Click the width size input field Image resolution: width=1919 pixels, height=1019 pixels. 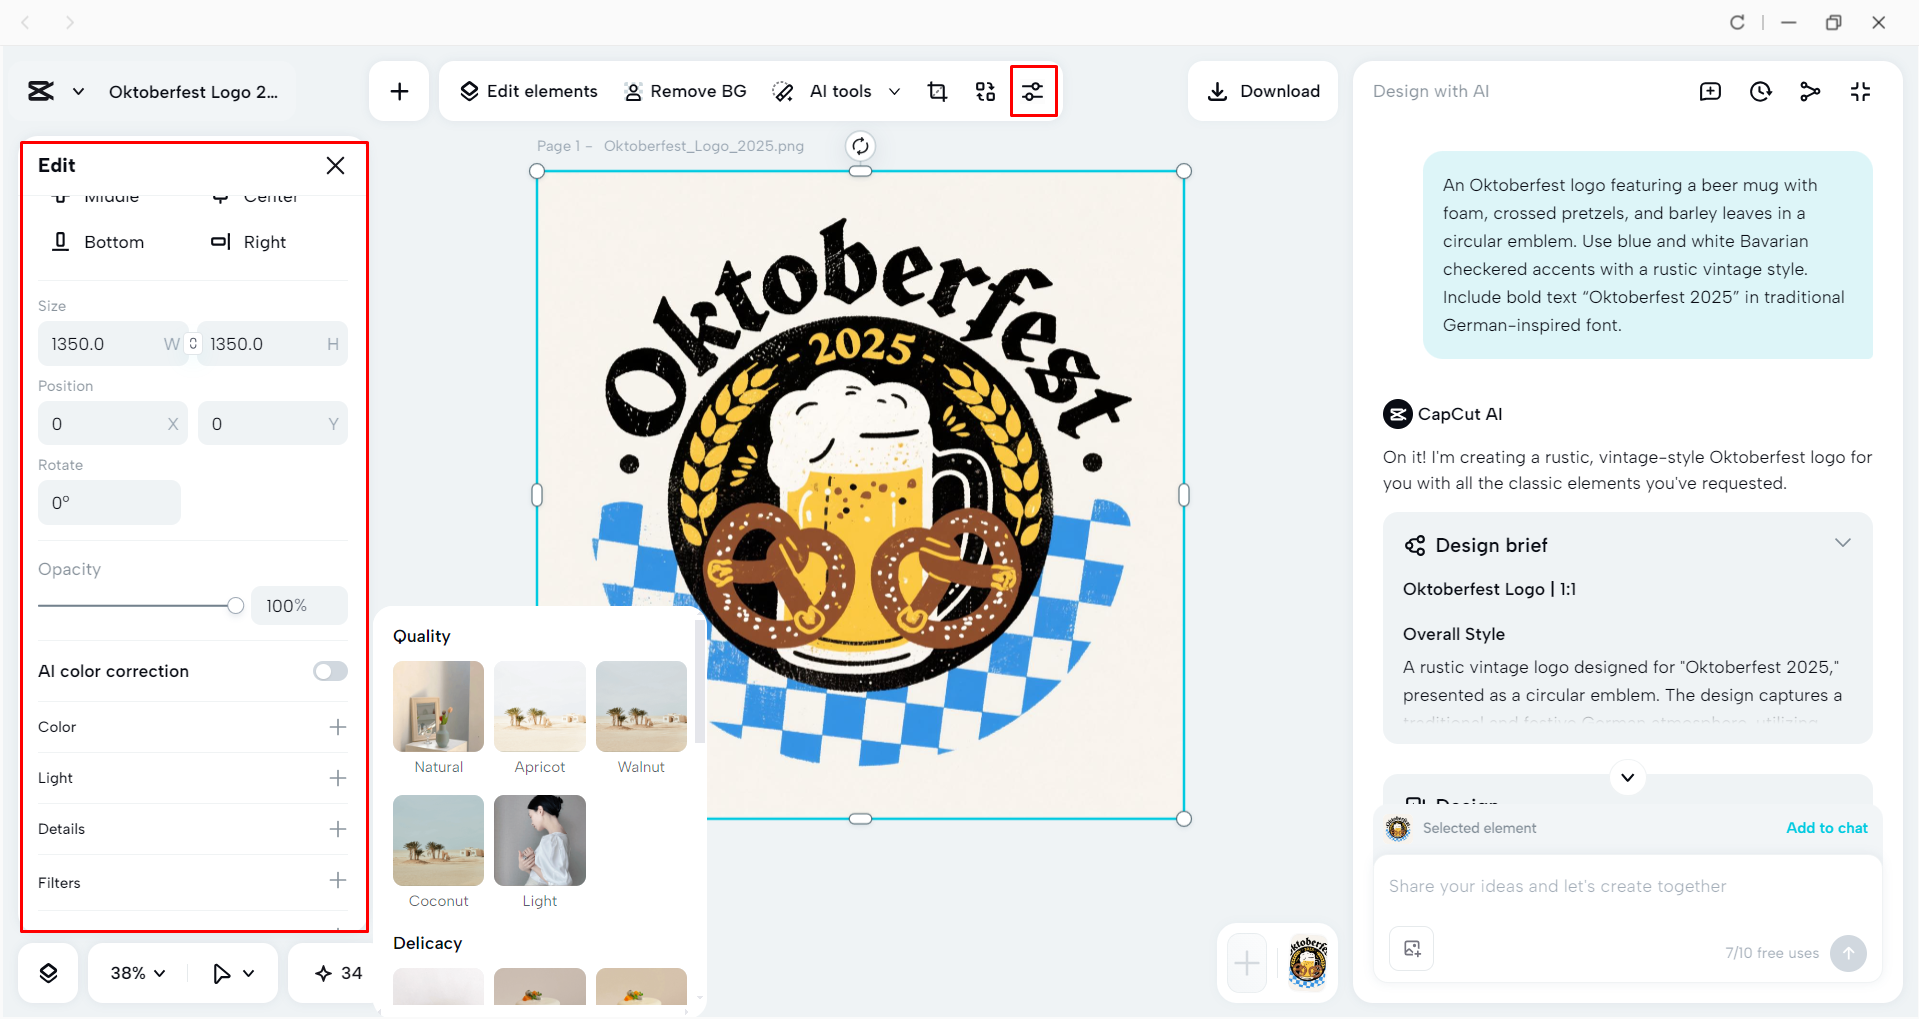click(x=112, y=344)
